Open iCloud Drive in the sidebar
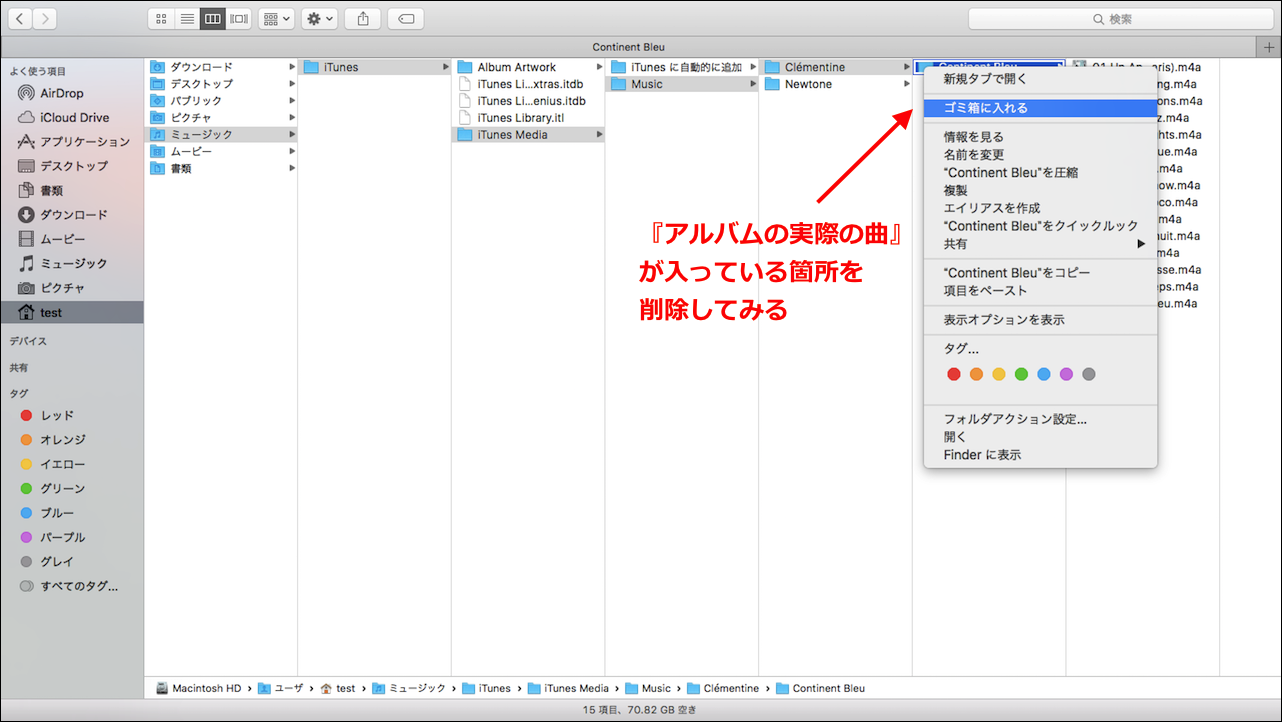 [71, 117]
